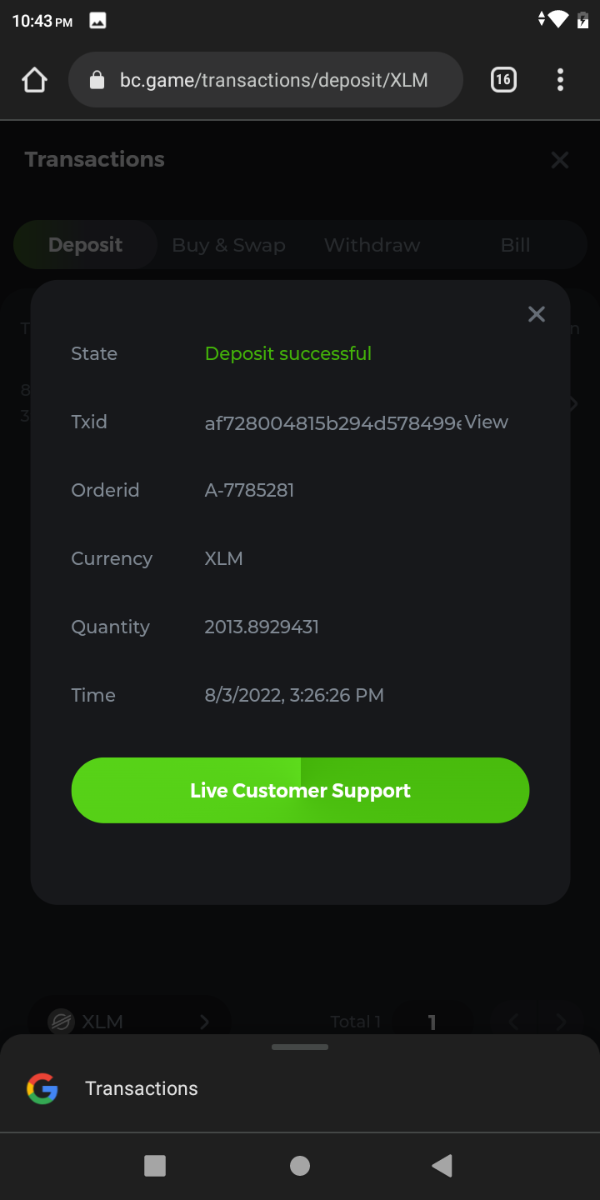Click View link next to Txid
600x1200 pixels.
click(487, 422)
